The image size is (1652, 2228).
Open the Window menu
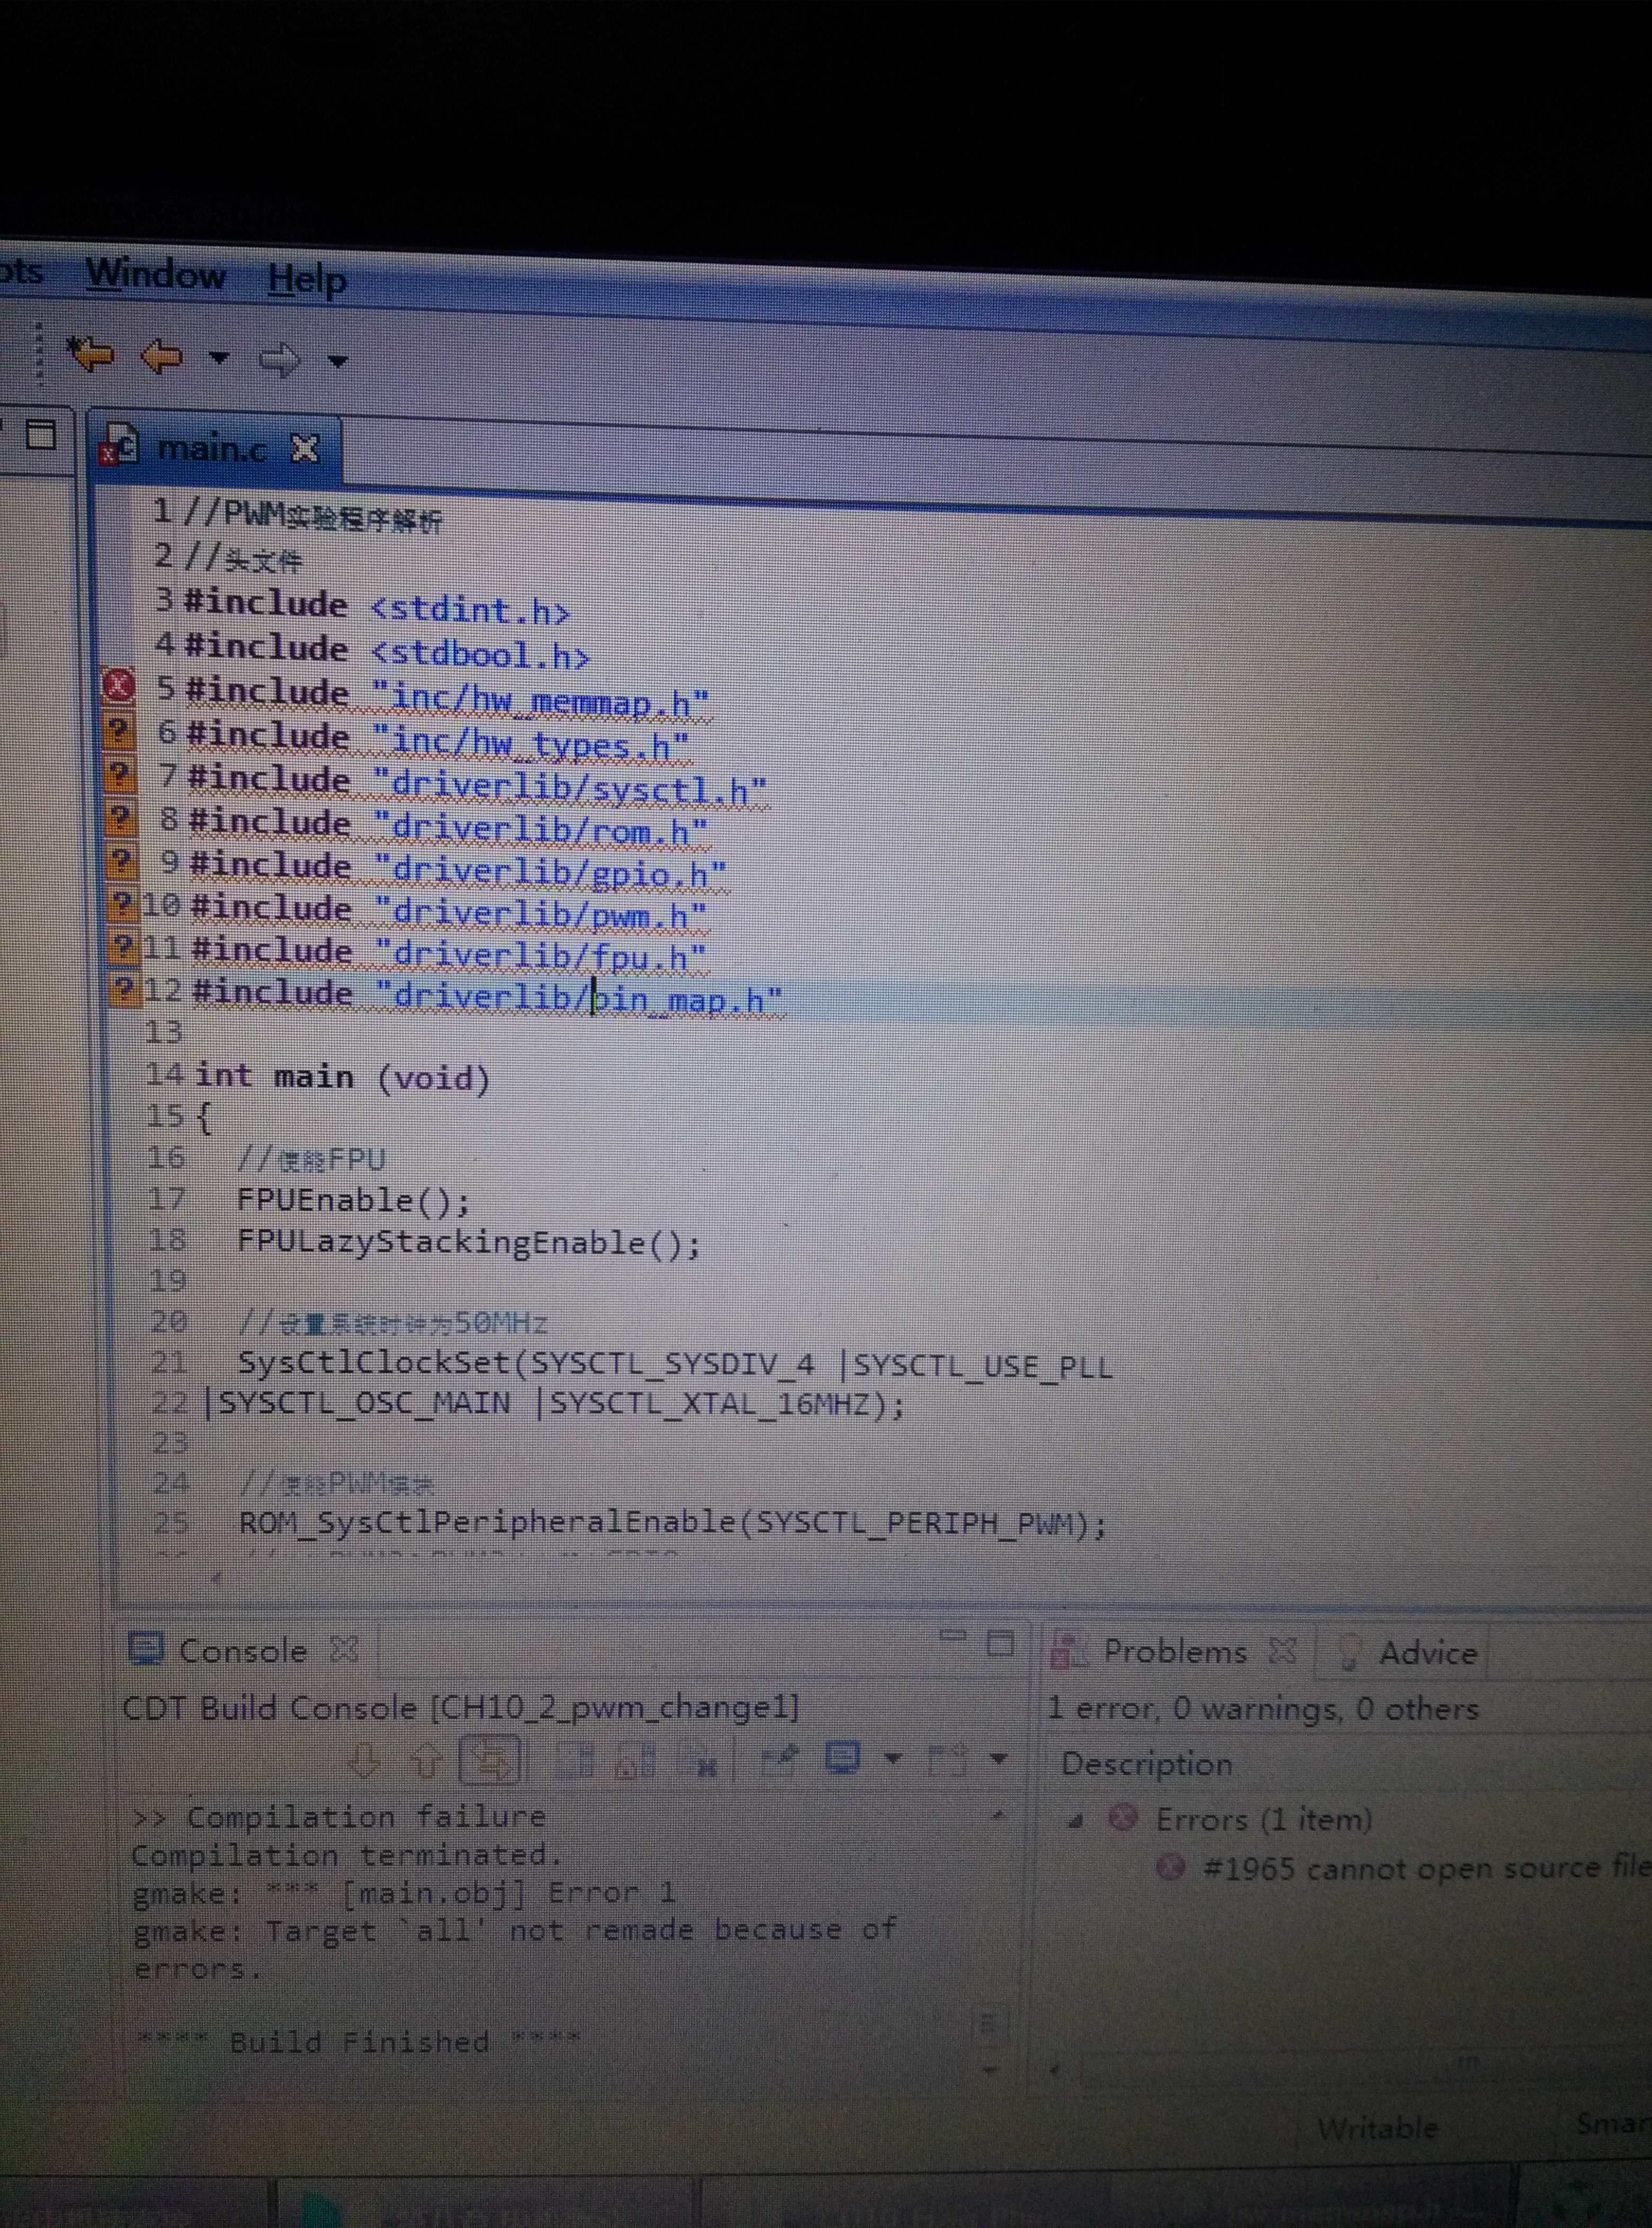click(156, 274)
